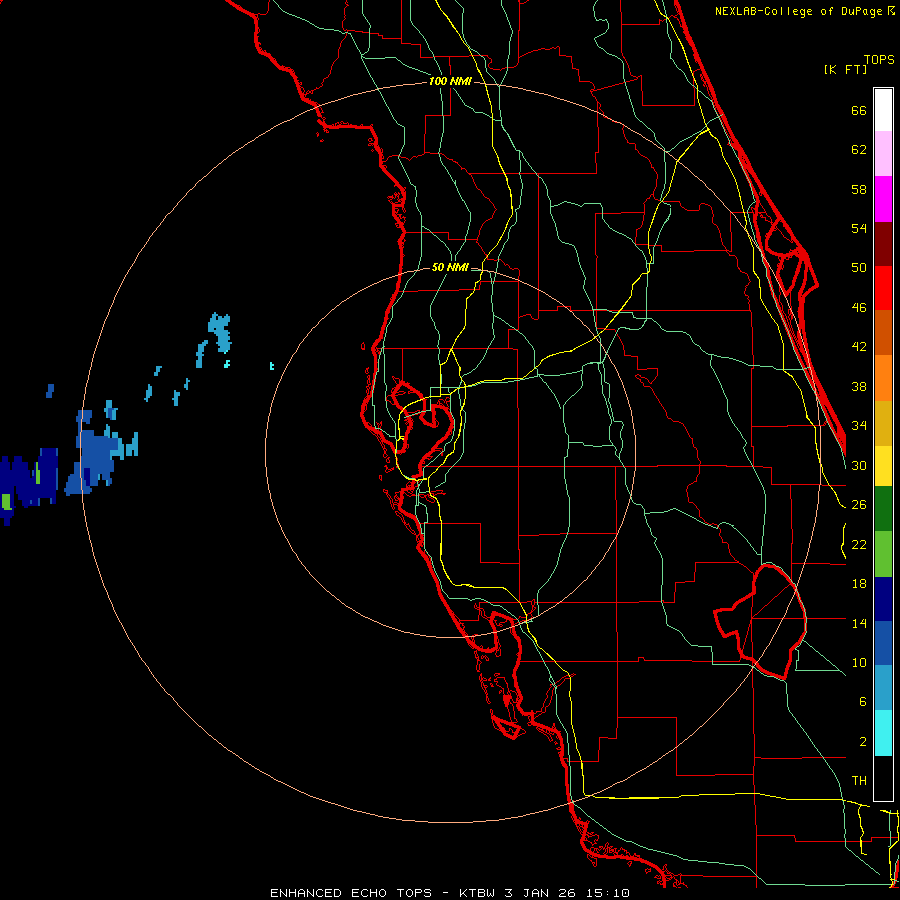
Task: Click the dark red legend swatch near 54
Action: tap(883, 244)
